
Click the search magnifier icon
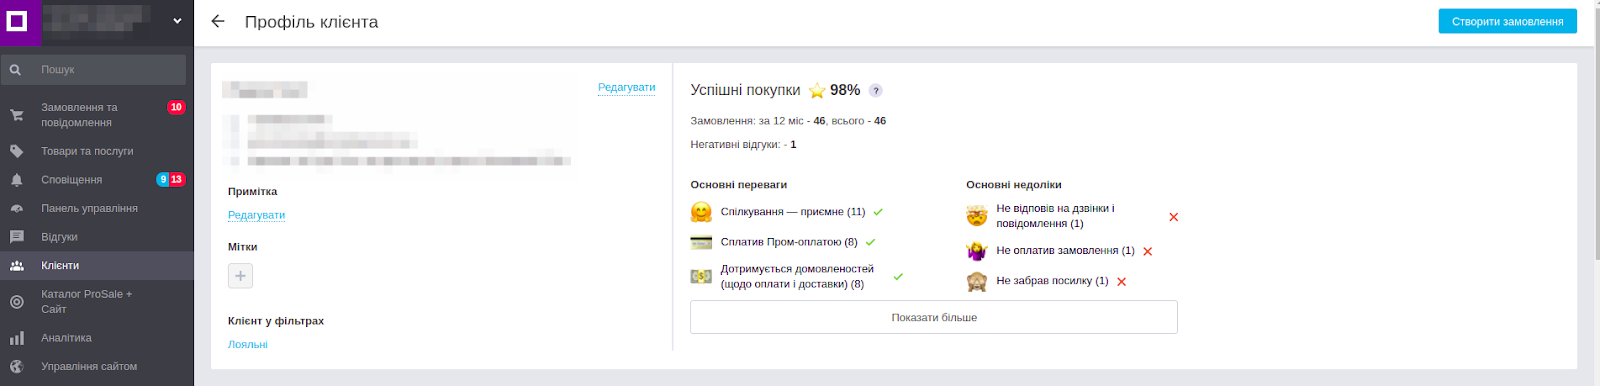click(16, 70)
